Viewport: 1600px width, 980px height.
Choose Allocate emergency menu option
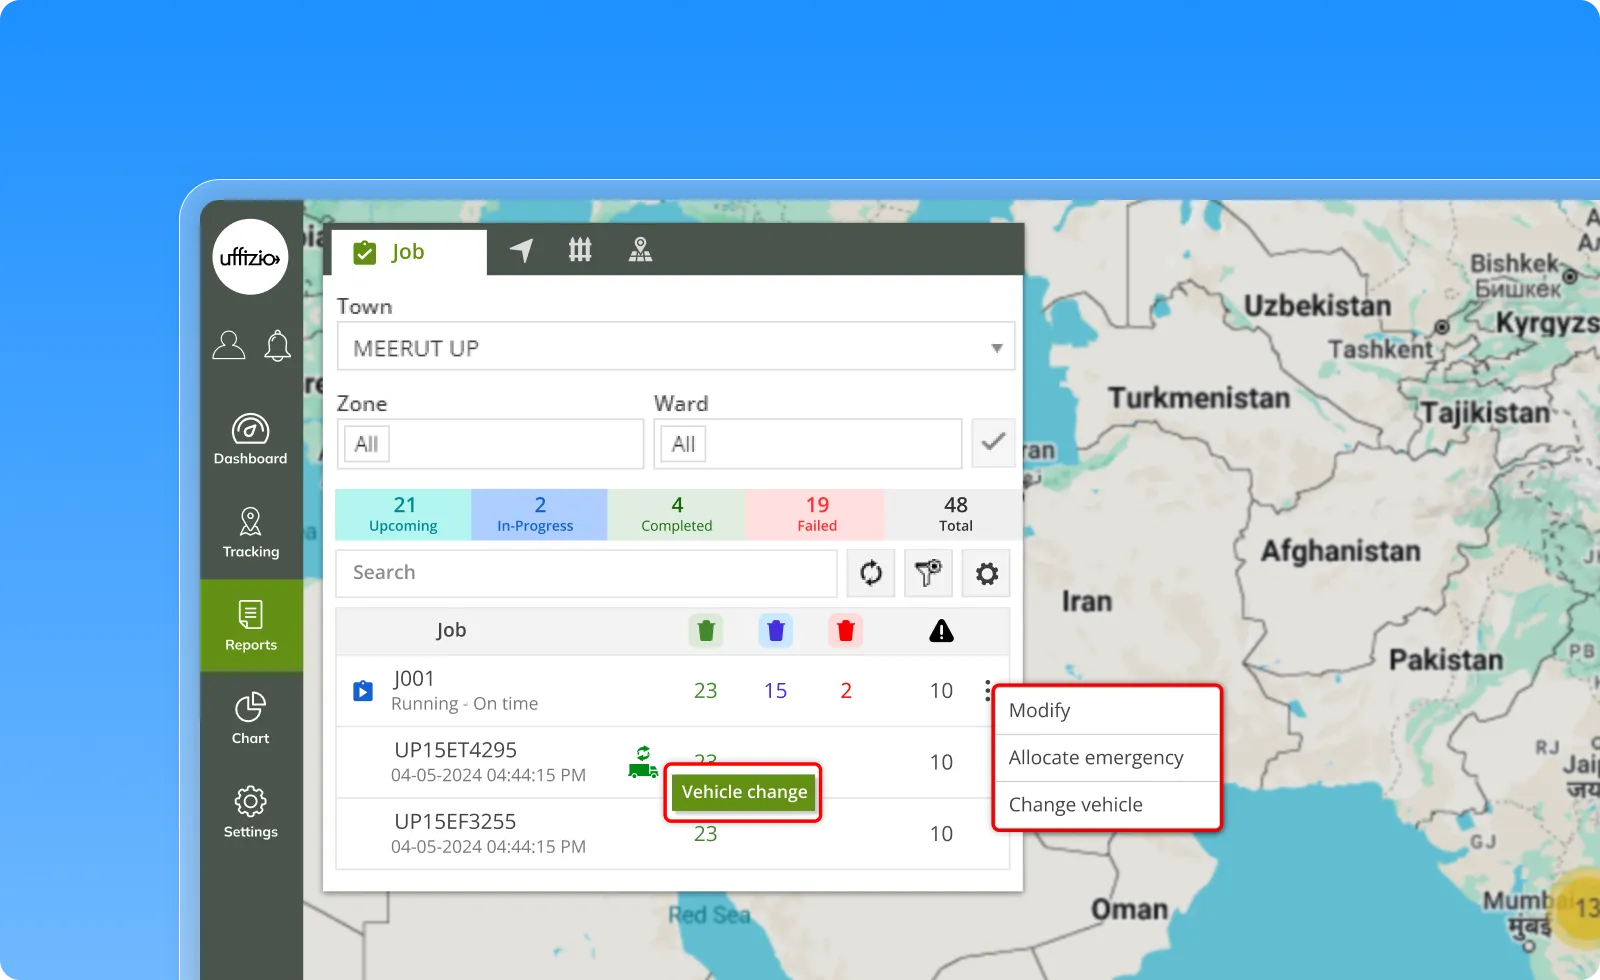pyautogui.click(x=1096, y=758)
